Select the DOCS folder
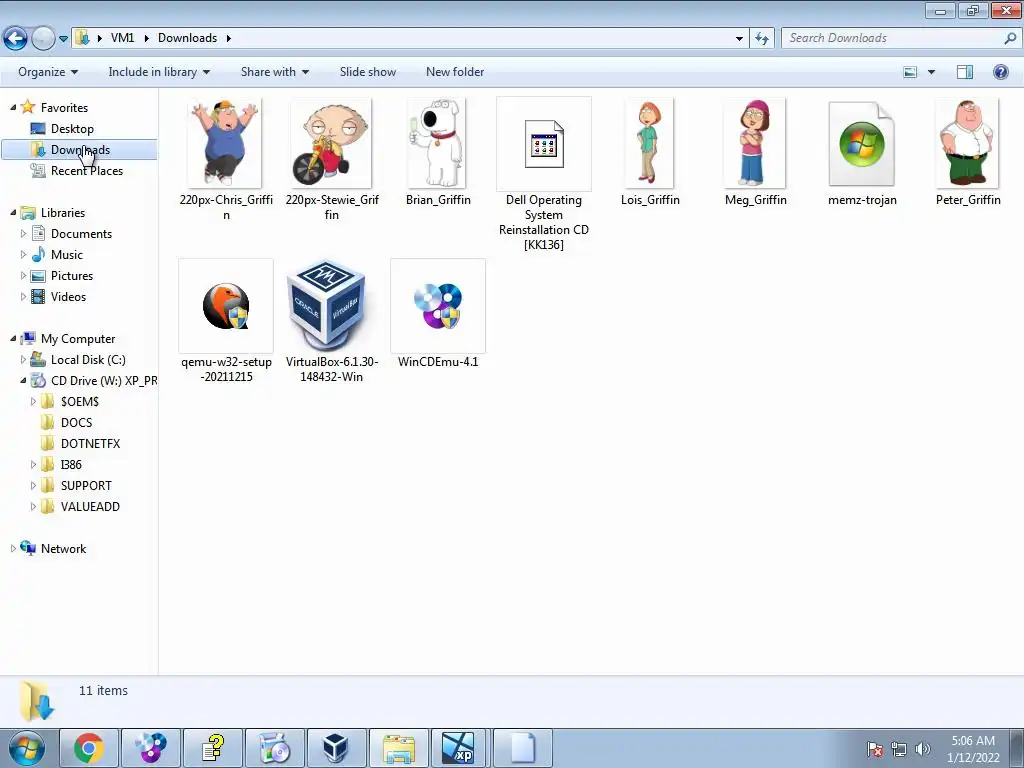Viewport: 1024px width, 768px height. point(76,423)
